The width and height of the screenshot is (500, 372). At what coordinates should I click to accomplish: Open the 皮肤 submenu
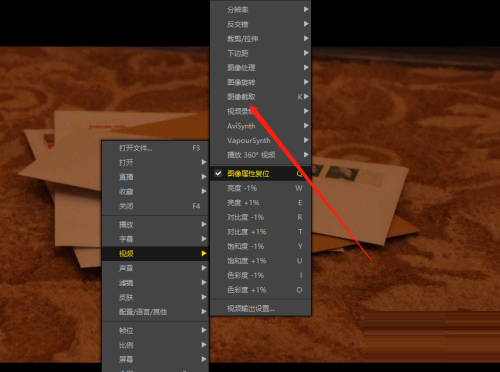click(x=155, y=297)
